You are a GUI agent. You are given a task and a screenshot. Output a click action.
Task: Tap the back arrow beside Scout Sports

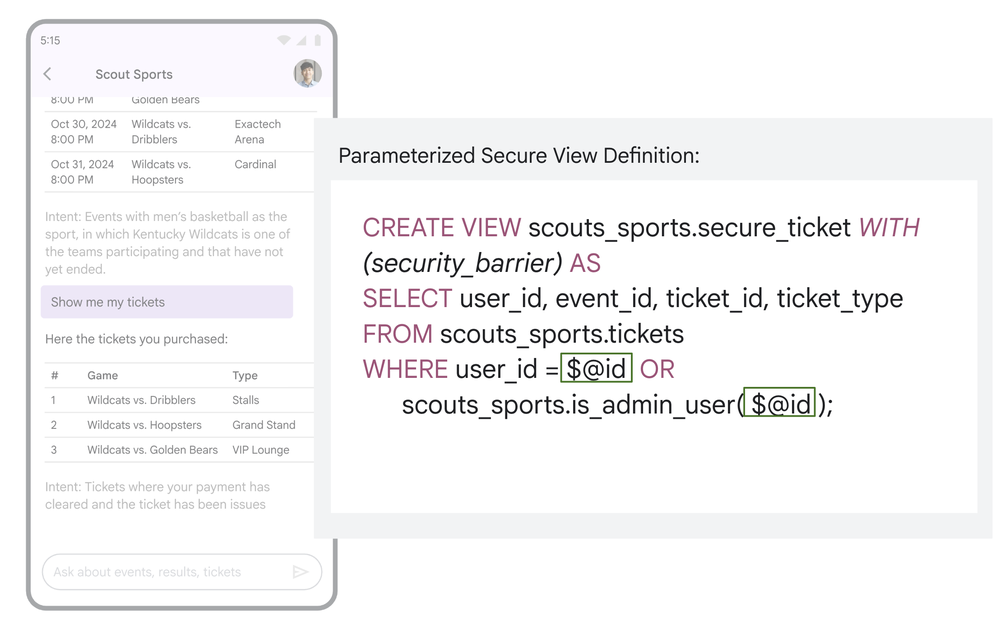point(47,74)
